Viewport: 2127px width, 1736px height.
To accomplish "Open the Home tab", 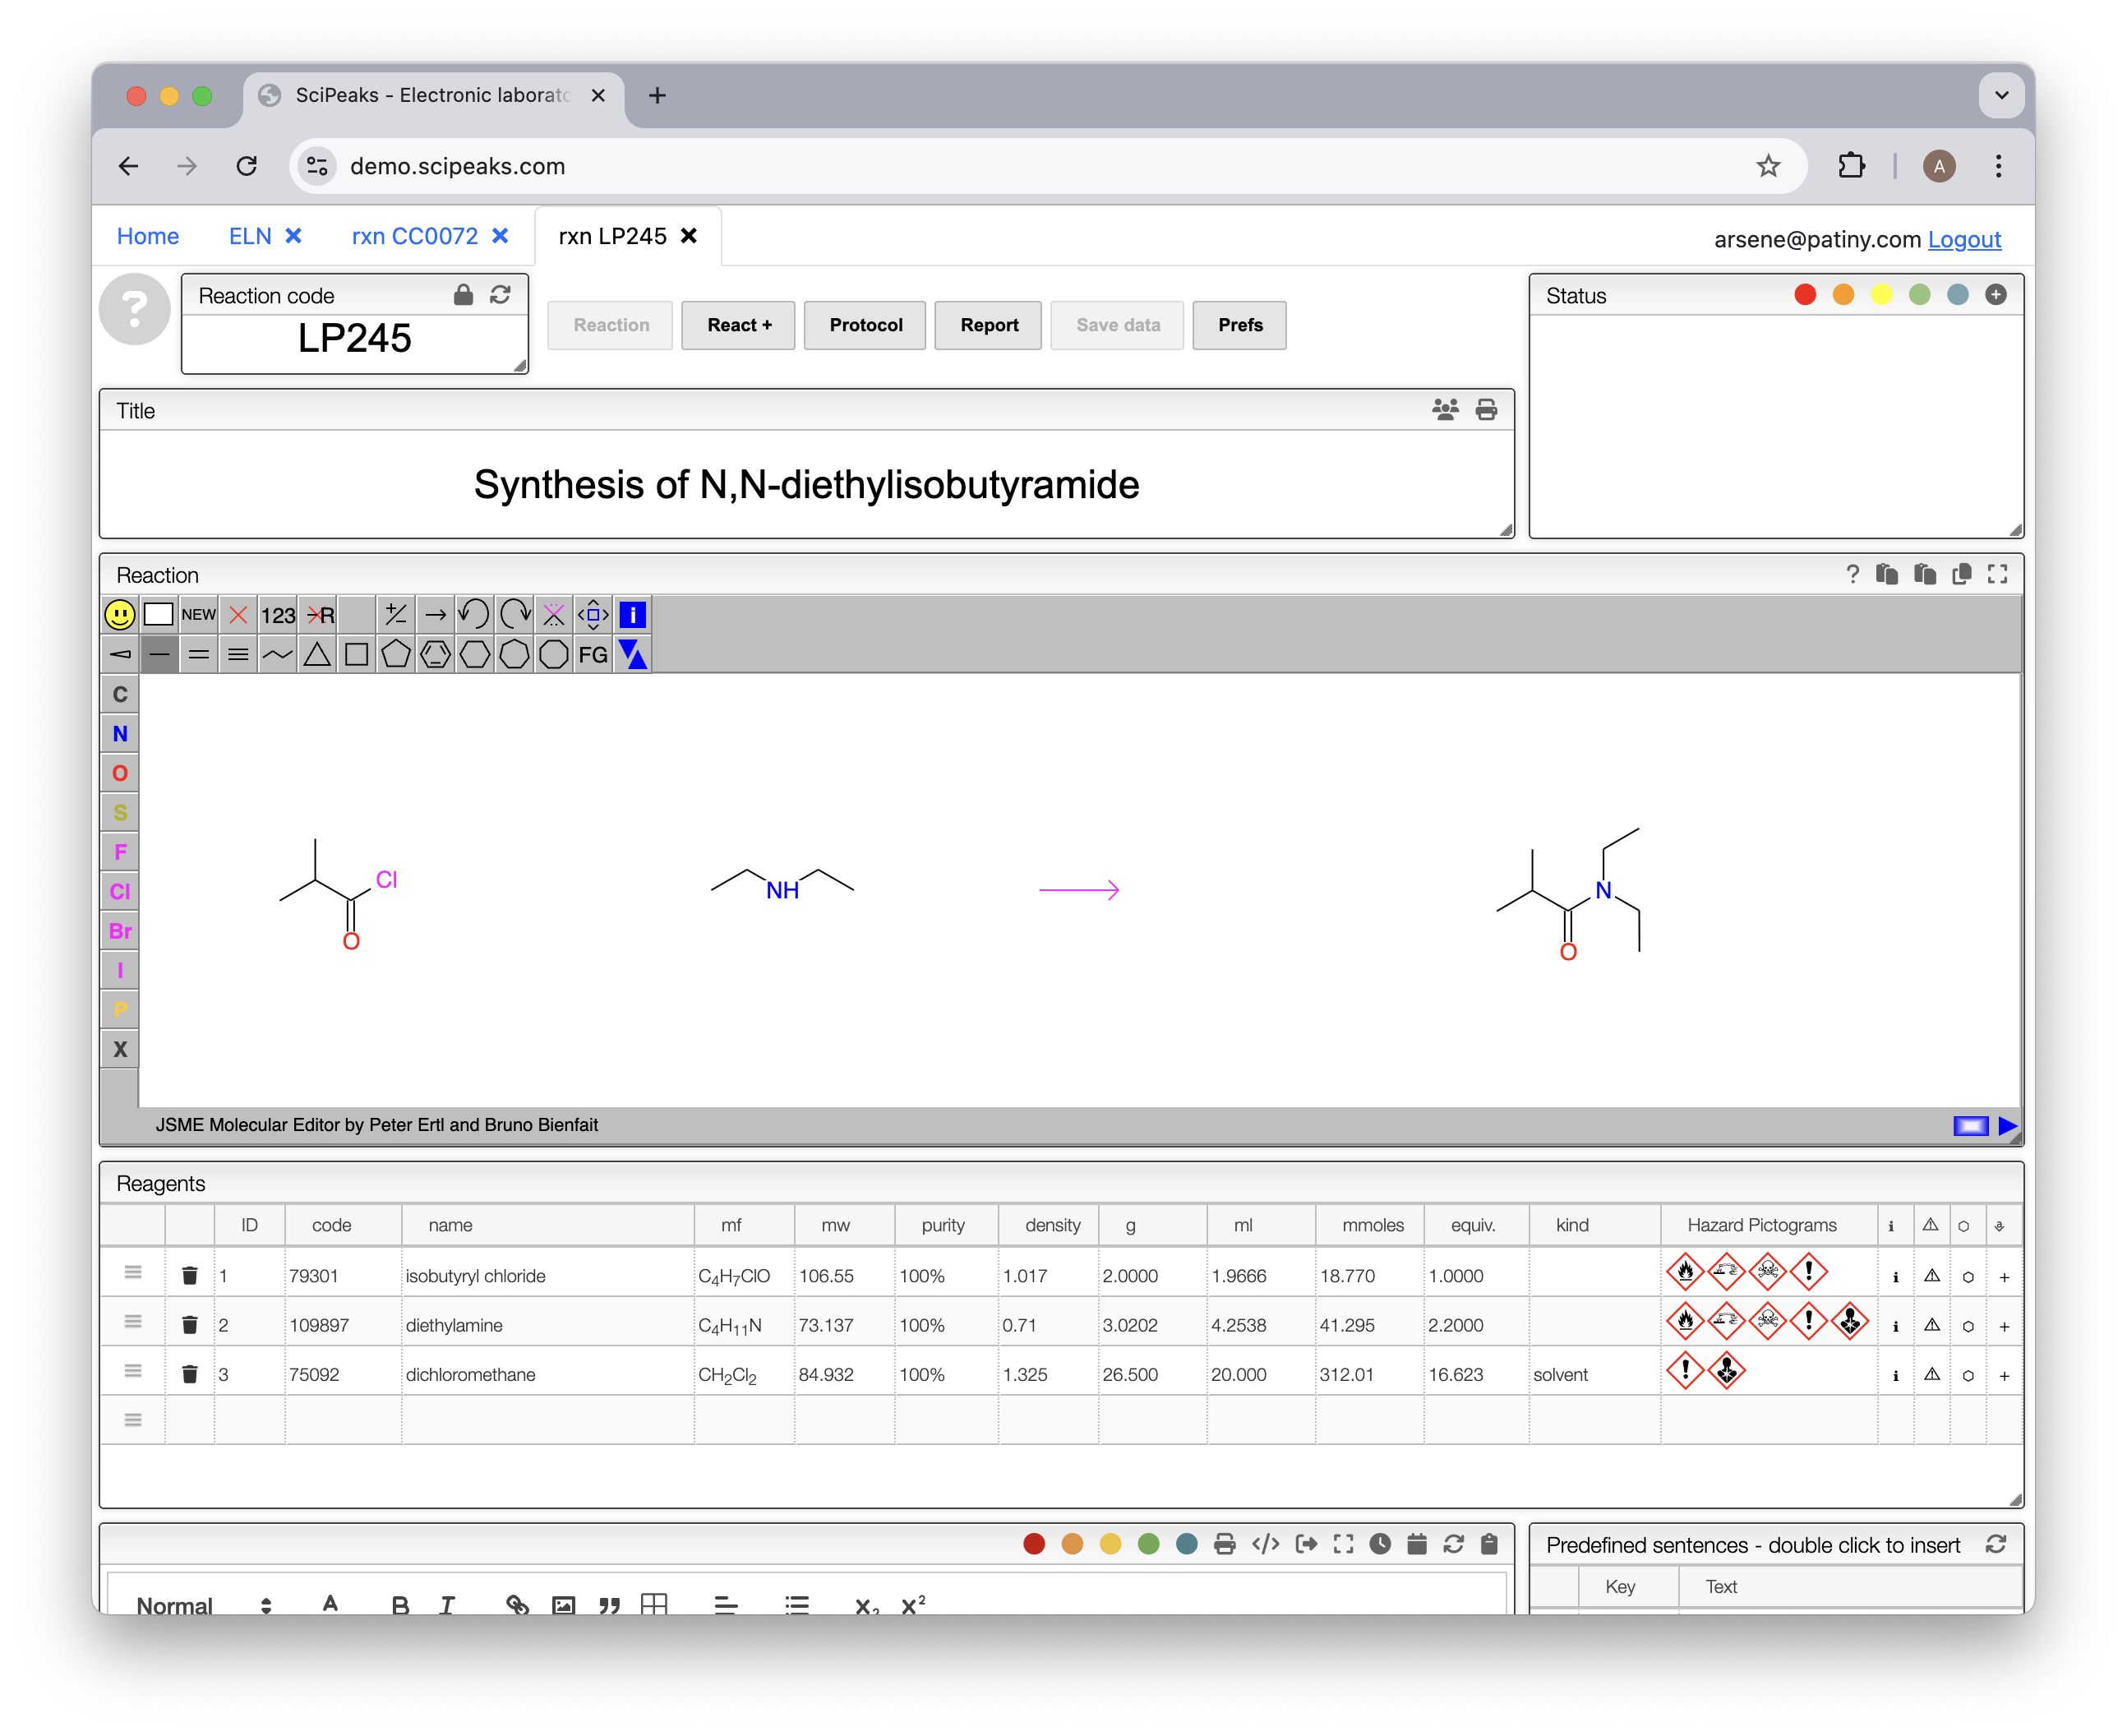I will point(148,236).
